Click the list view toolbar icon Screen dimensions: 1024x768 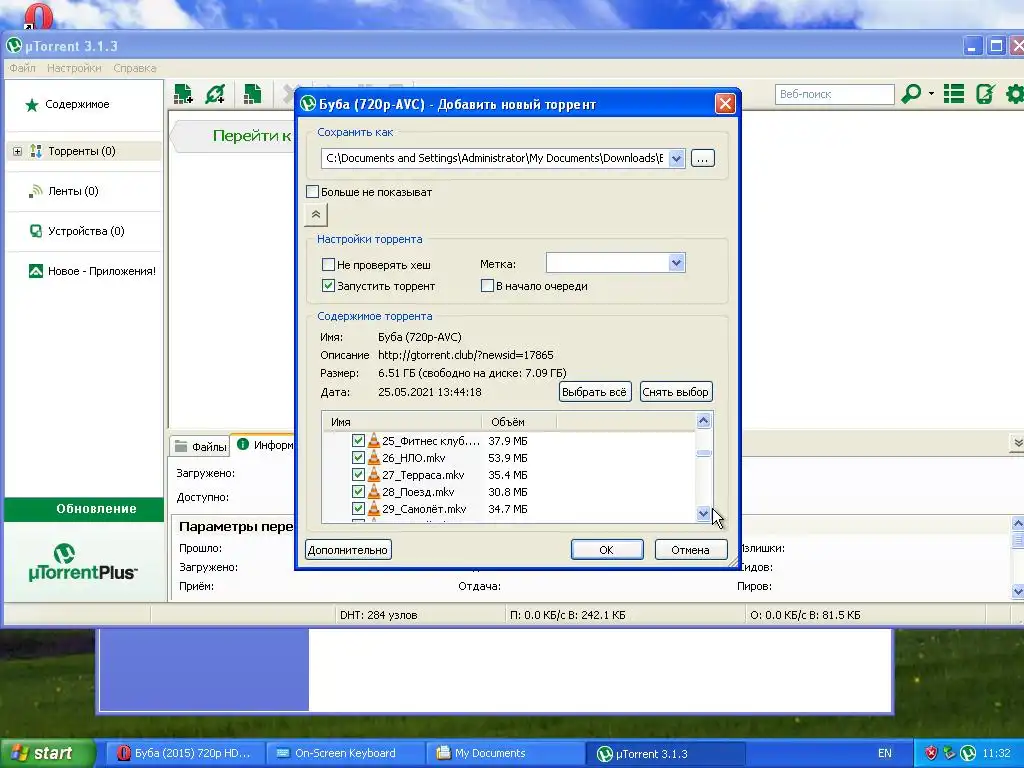[954, 94]
